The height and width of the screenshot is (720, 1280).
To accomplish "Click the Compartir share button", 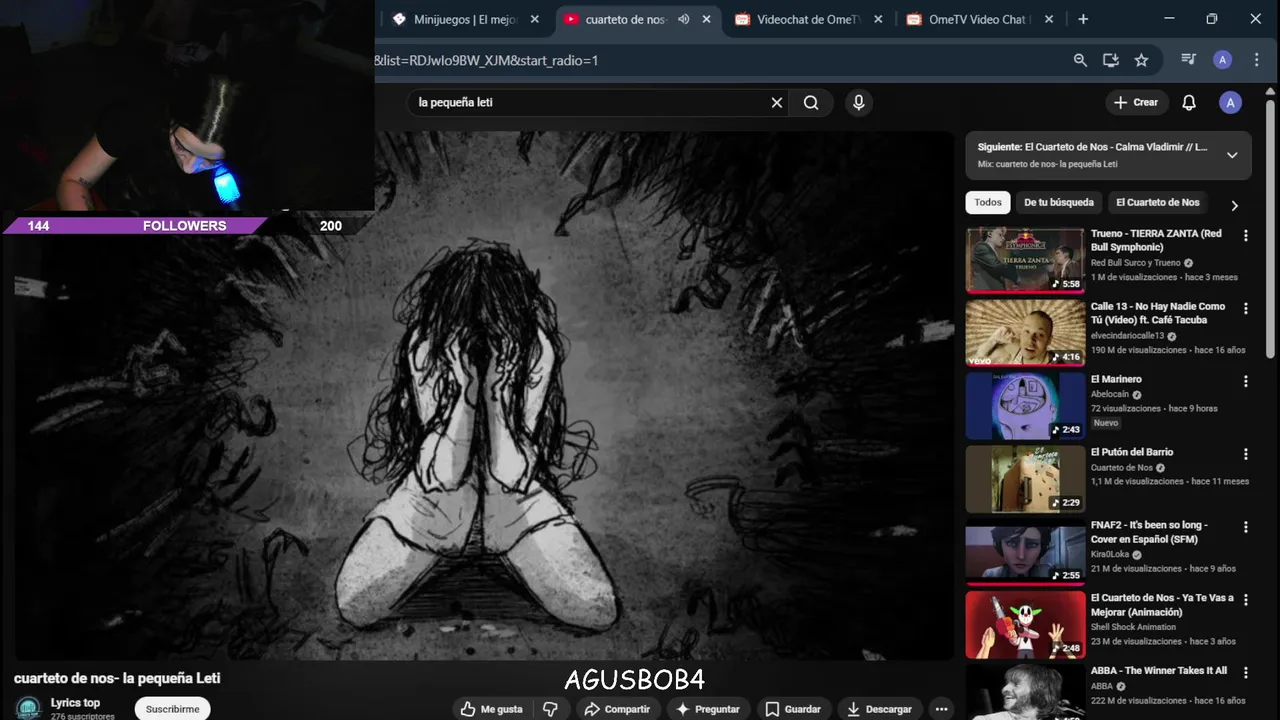I will [x=617, y=709].
